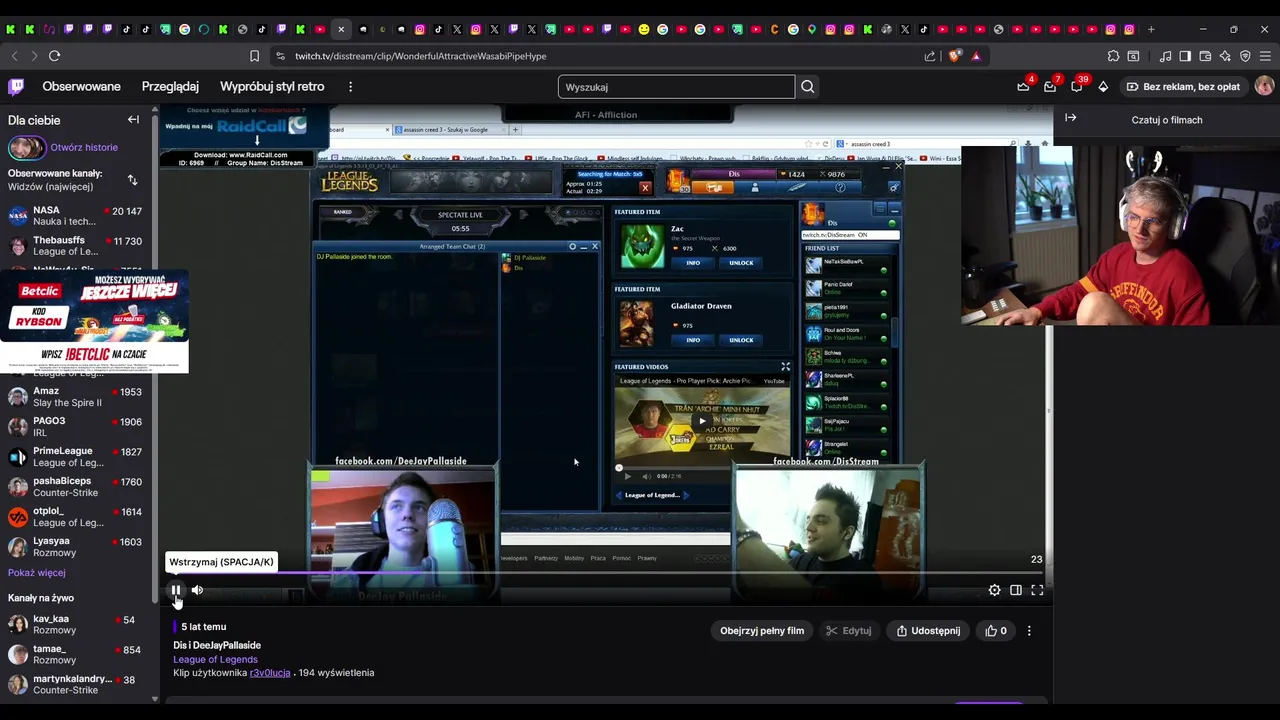
Task: Click Bez reklam, bez opłat button
Action: pyautogui.click(x=1183, y=87)
